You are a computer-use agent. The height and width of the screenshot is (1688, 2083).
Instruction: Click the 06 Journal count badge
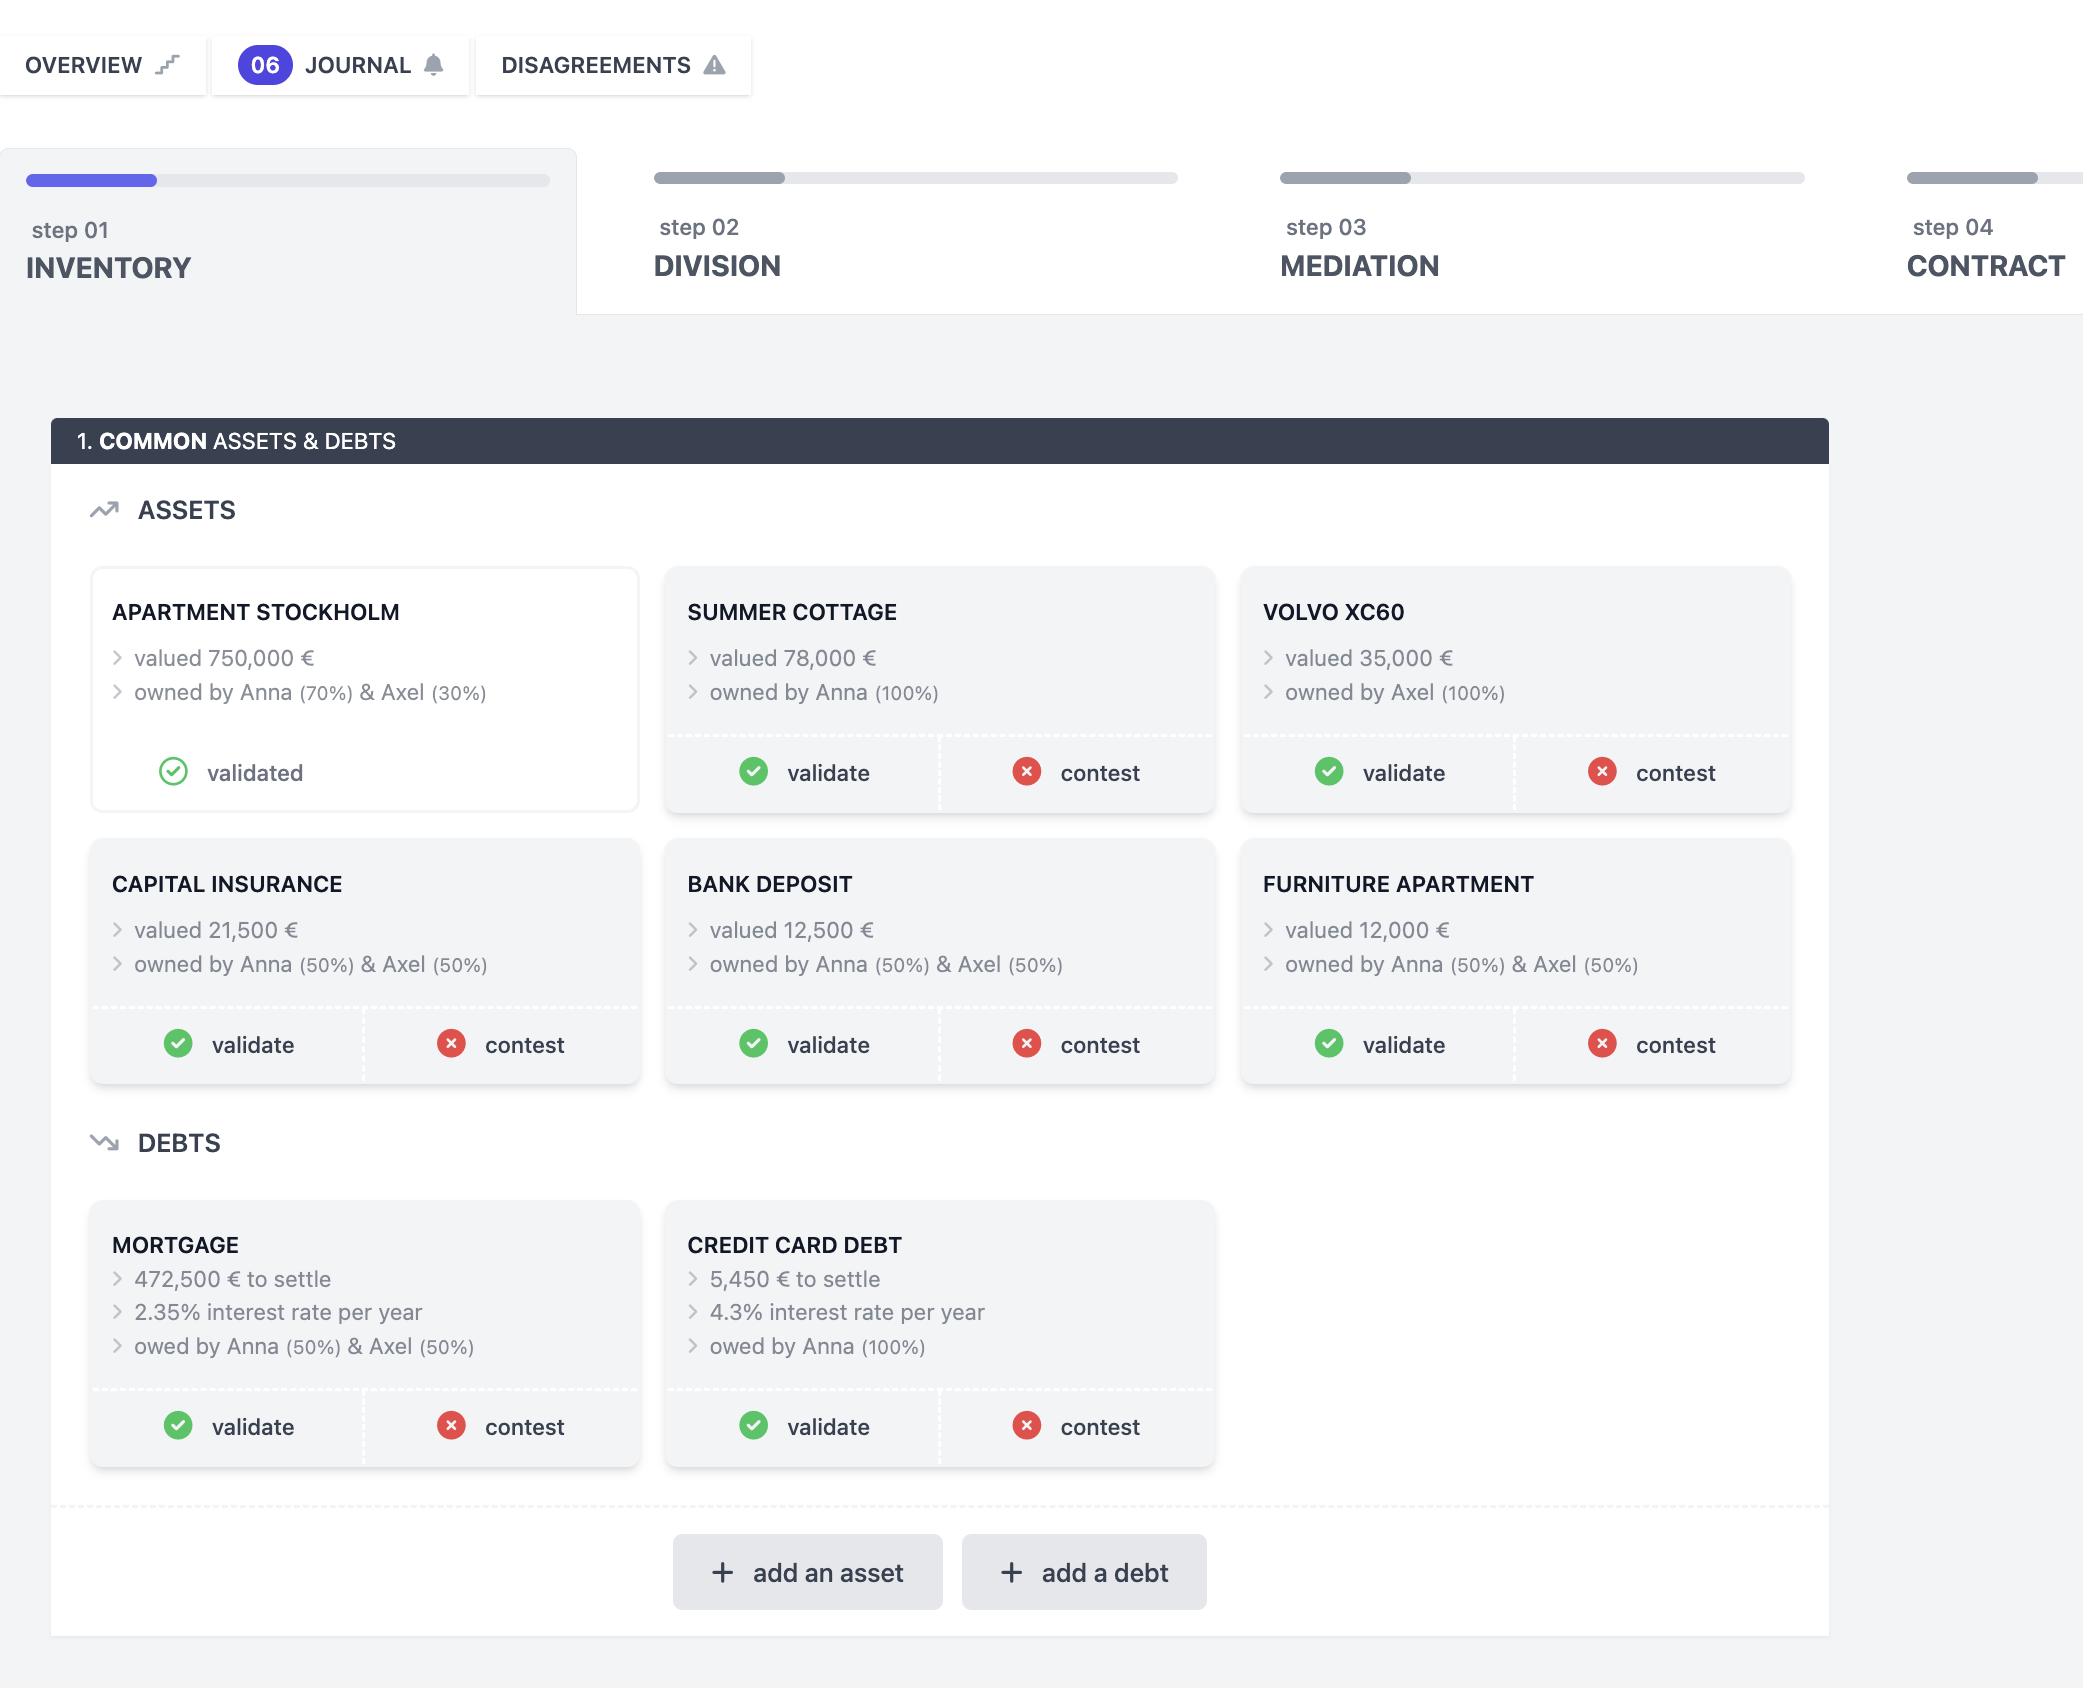[x=265, y=65]
